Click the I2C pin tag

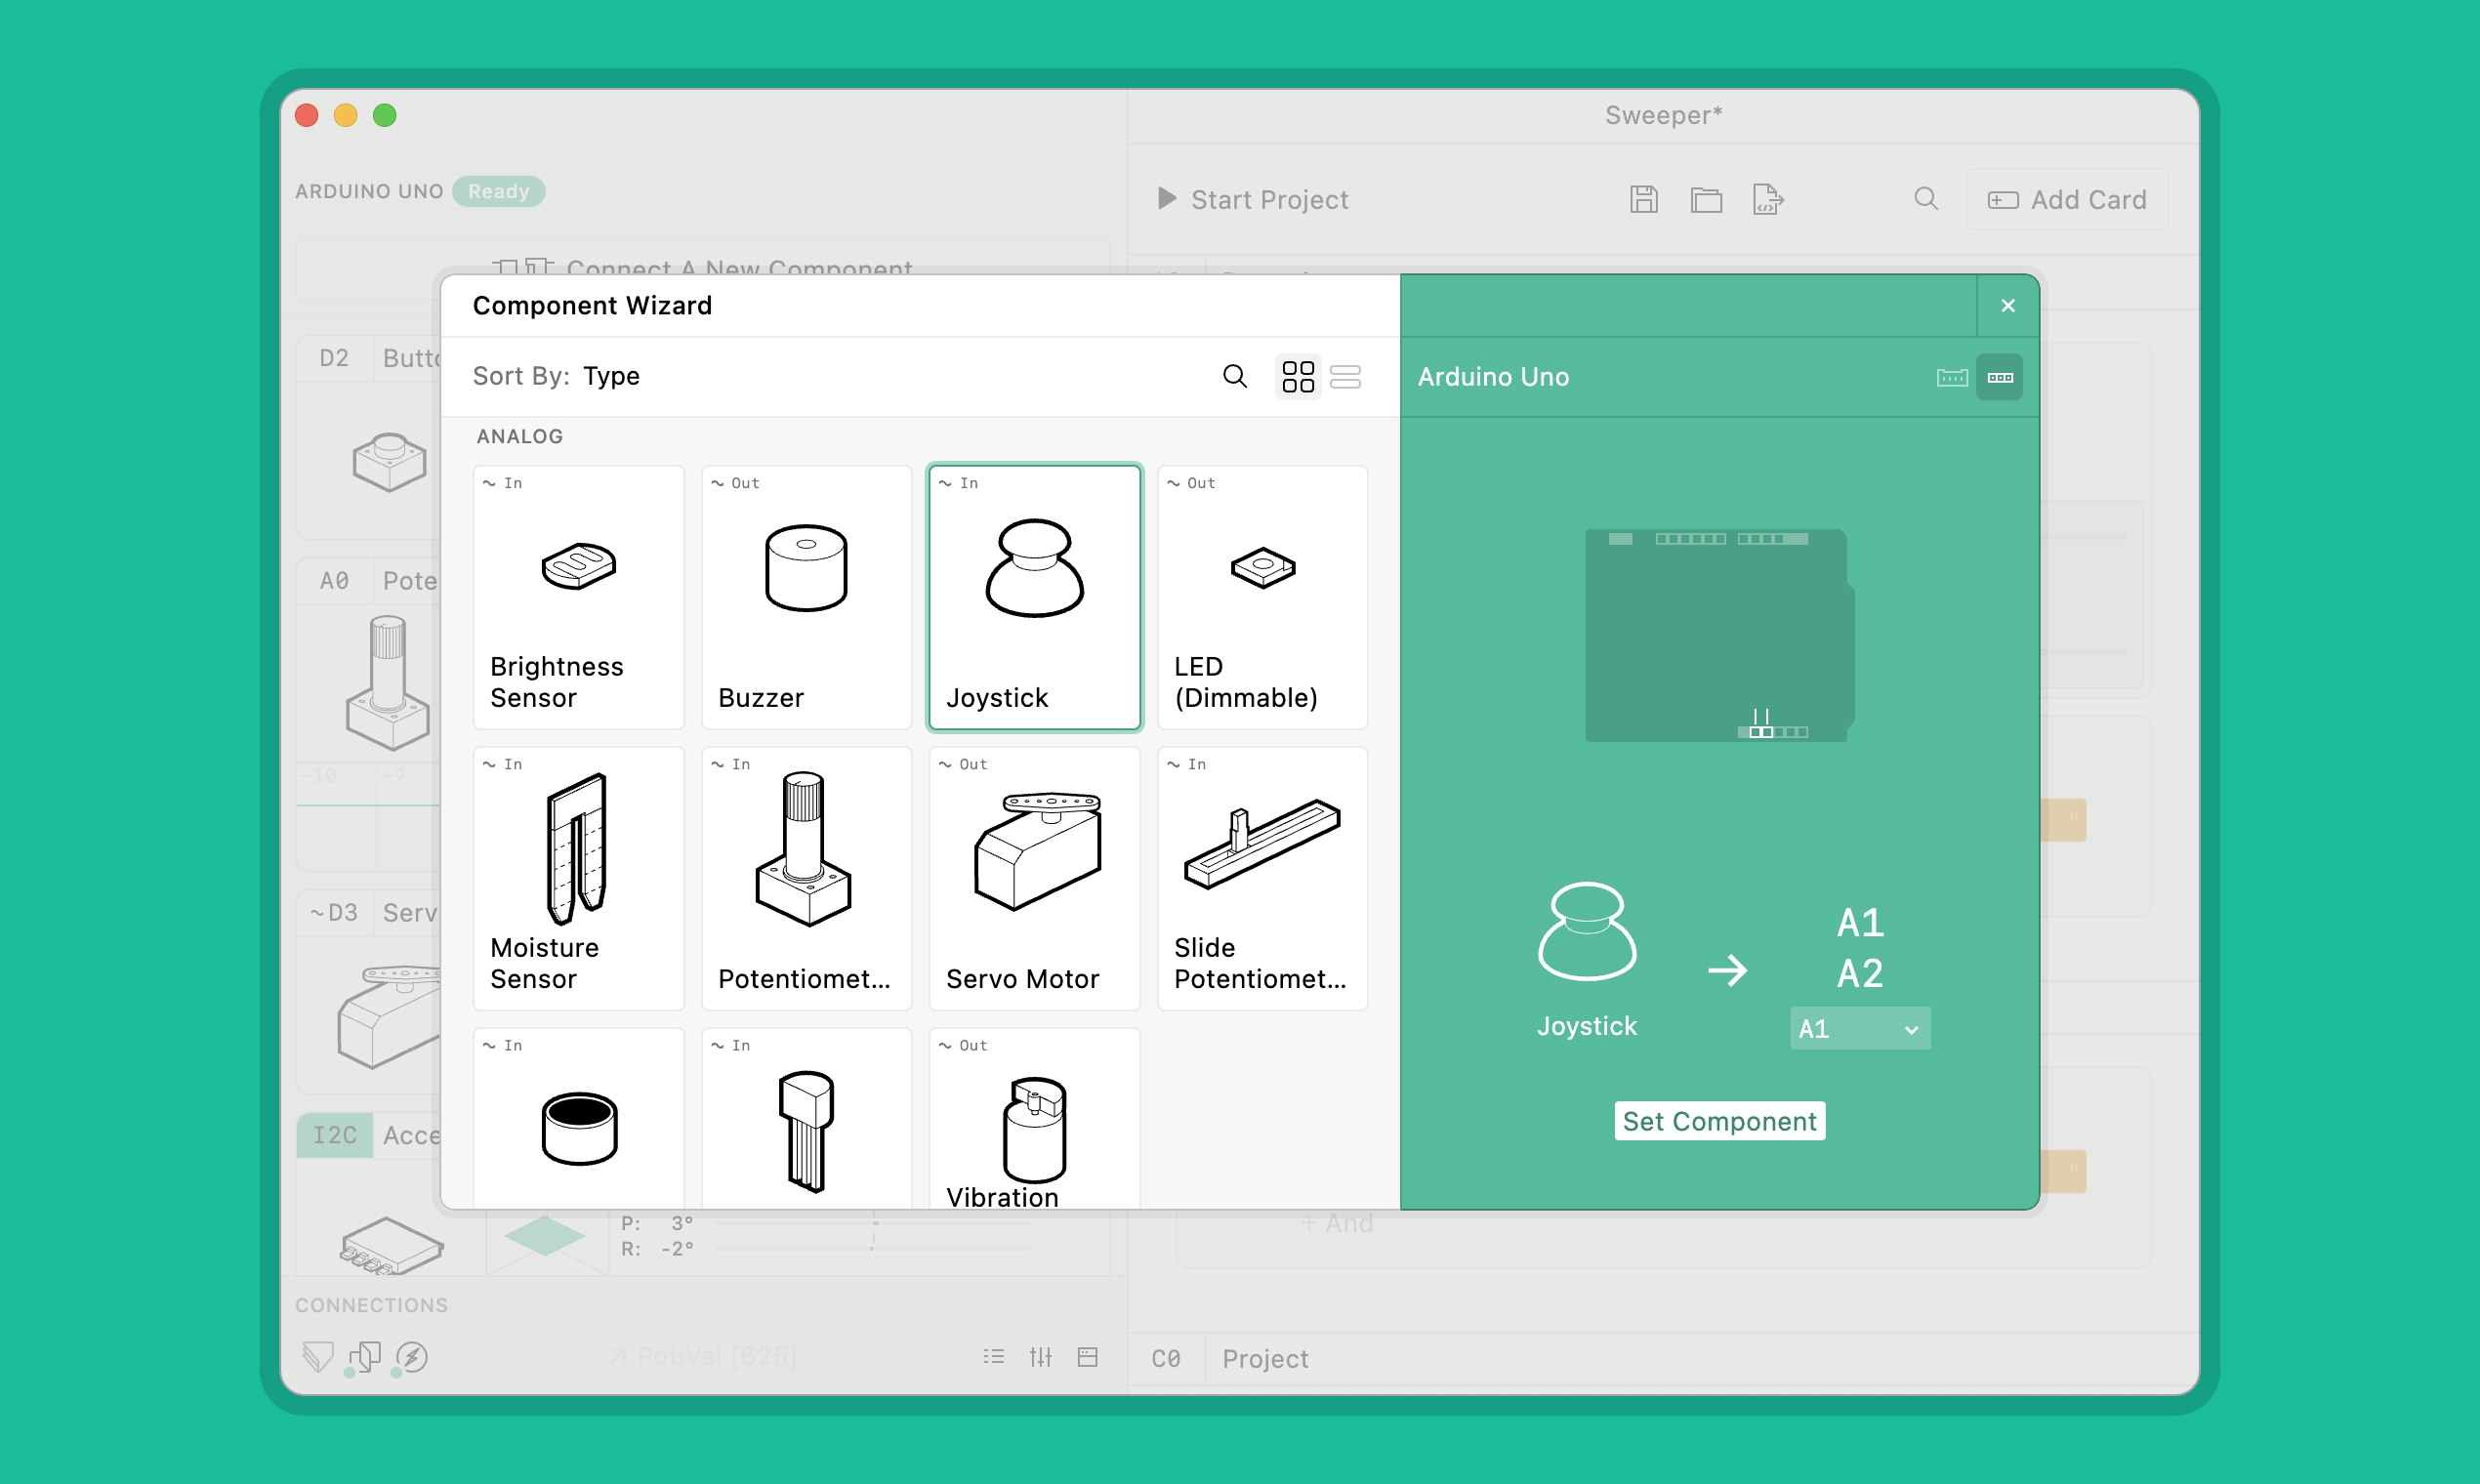click(334, 1135)
